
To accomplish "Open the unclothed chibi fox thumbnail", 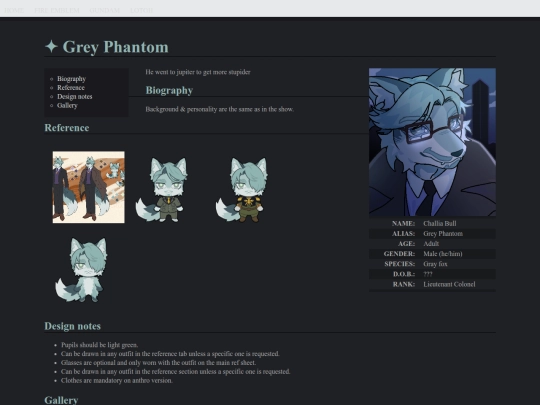I will [82, 270].
